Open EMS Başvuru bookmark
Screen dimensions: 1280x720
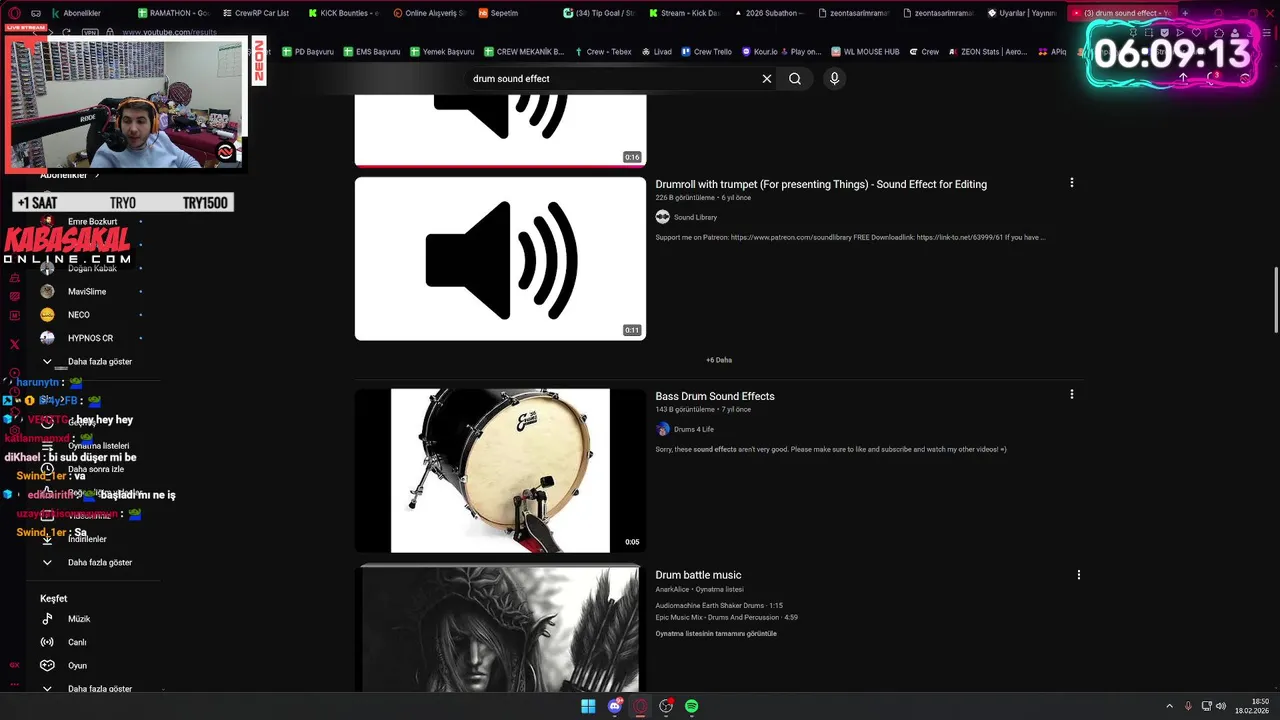[371, 51]
